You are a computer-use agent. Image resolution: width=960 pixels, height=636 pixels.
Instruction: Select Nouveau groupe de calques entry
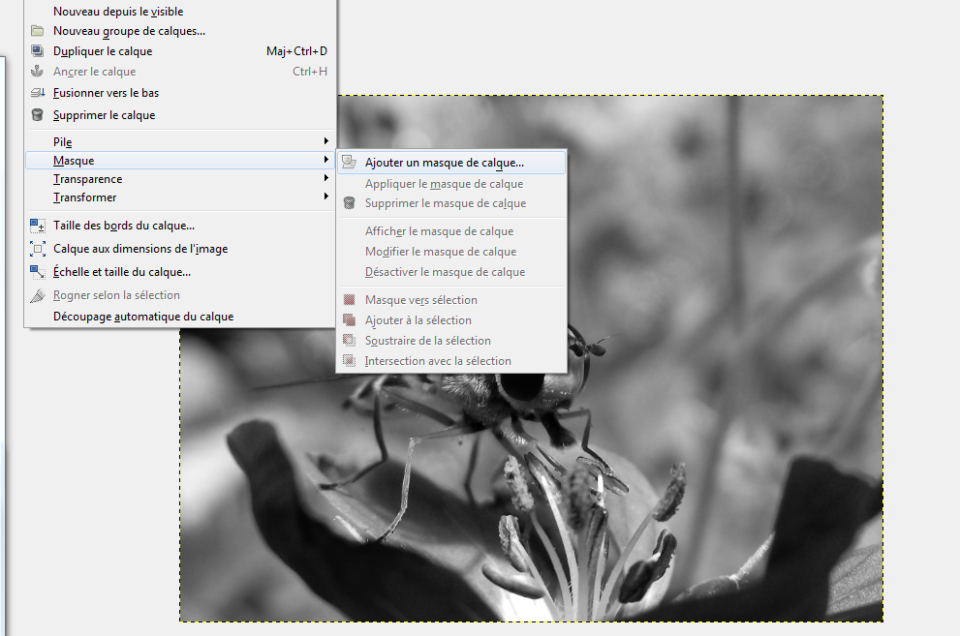(x=179, y=31)
